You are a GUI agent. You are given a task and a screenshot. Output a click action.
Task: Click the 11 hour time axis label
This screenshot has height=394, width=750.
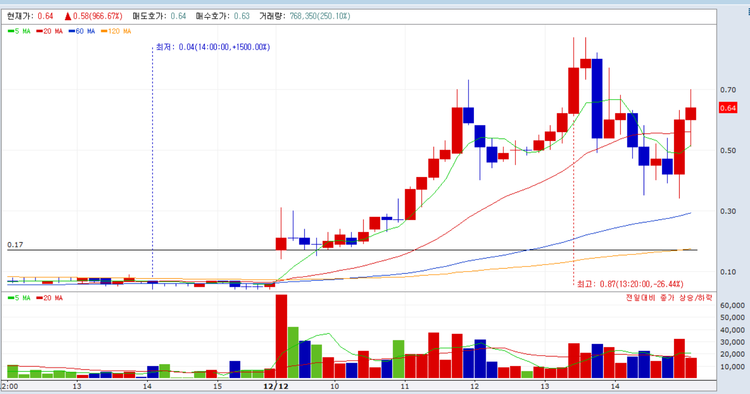tap(405, 386)
